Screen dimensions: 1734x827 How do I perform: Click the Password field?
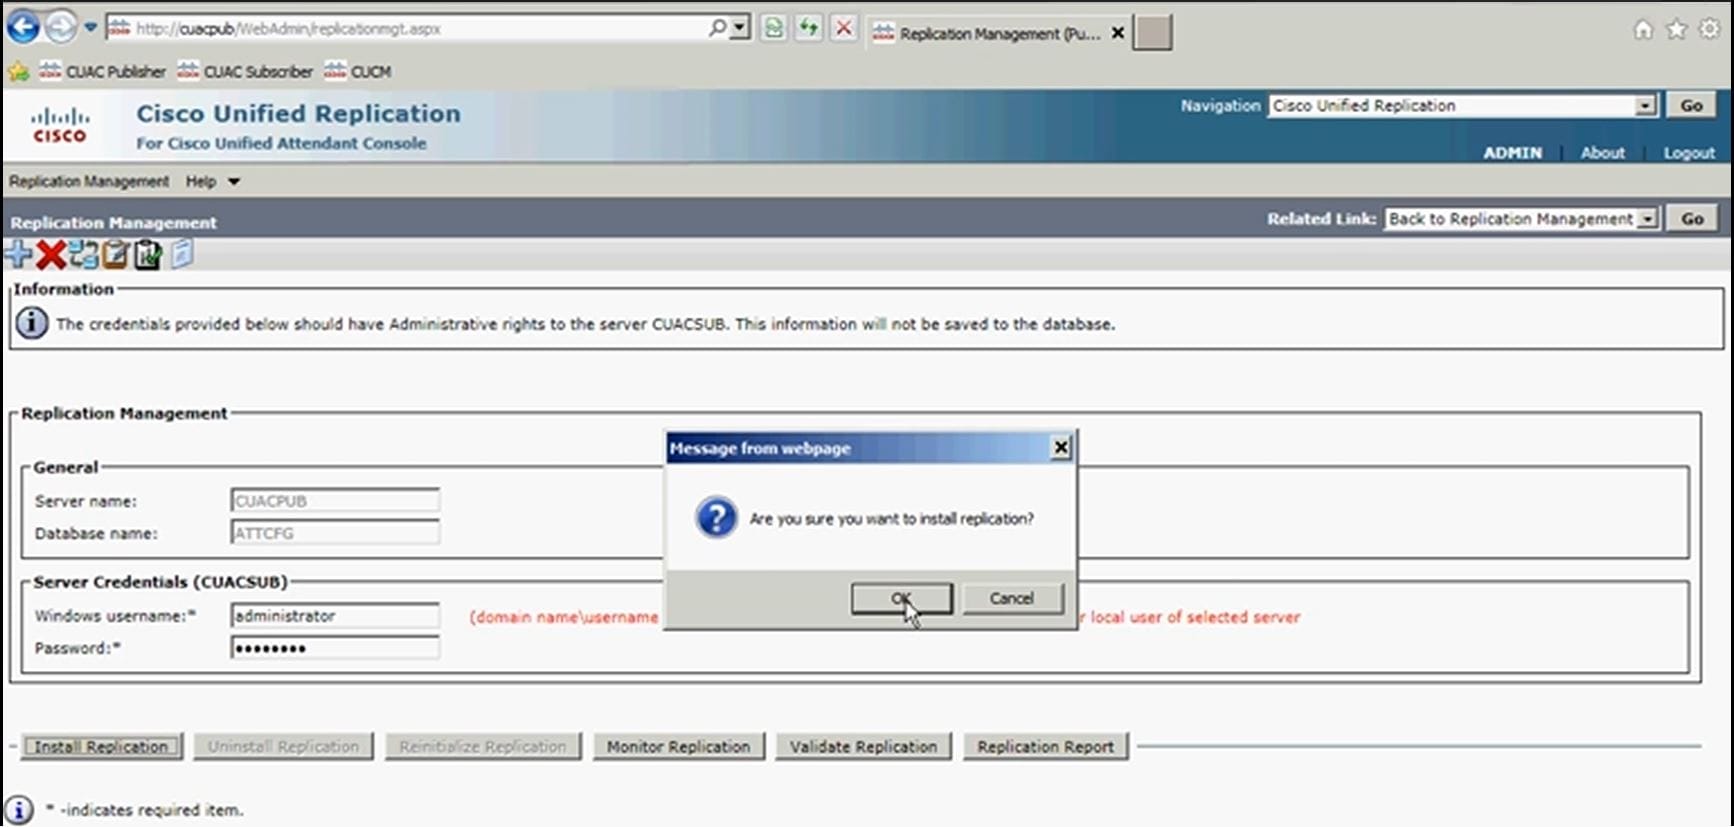pyautogui.click(x=335, y=648)
